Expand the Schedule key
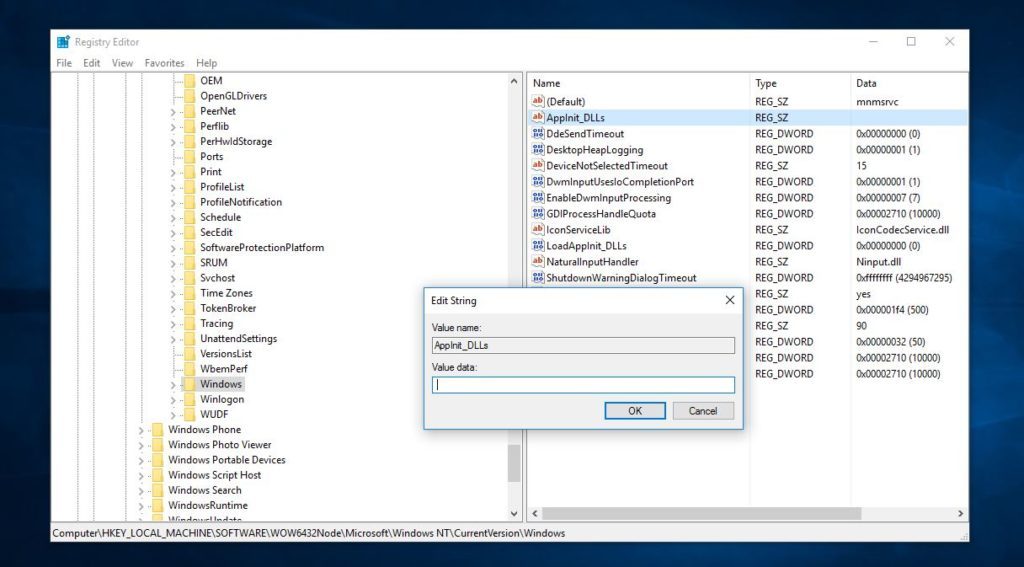The image size is (1024, 567). tap(173, 218)
